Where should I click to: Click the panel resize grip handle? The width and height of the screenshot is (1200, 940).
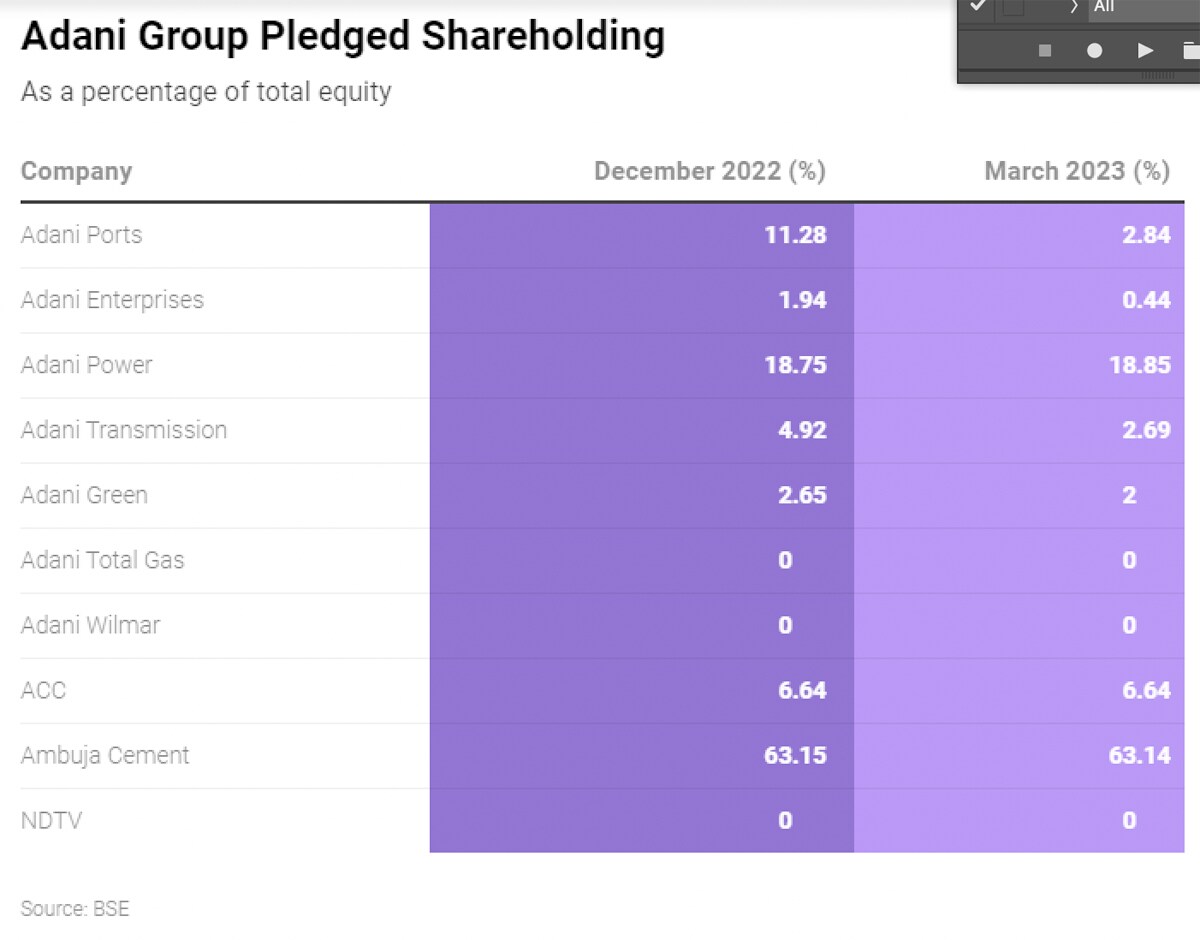(1158, 76)
